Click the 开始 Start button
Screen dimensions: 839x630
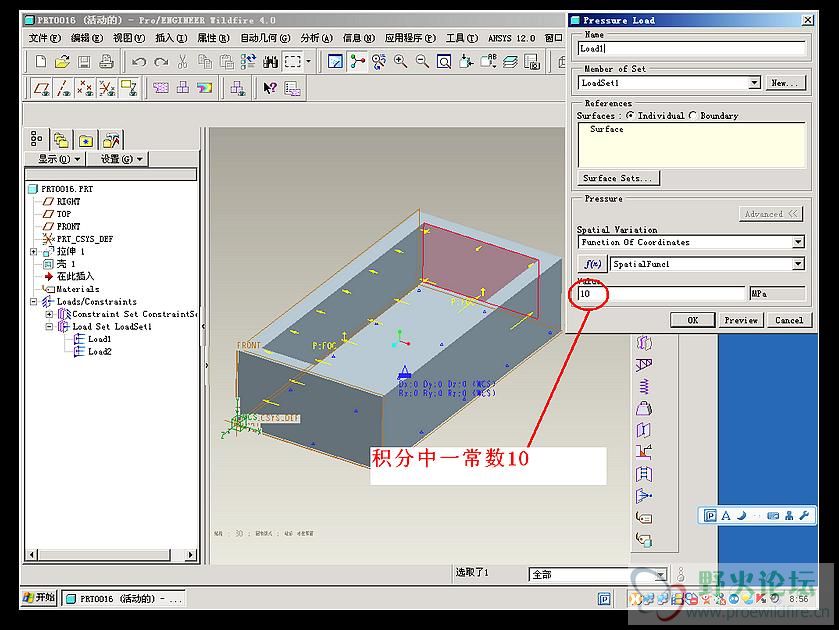click(40, 597)
